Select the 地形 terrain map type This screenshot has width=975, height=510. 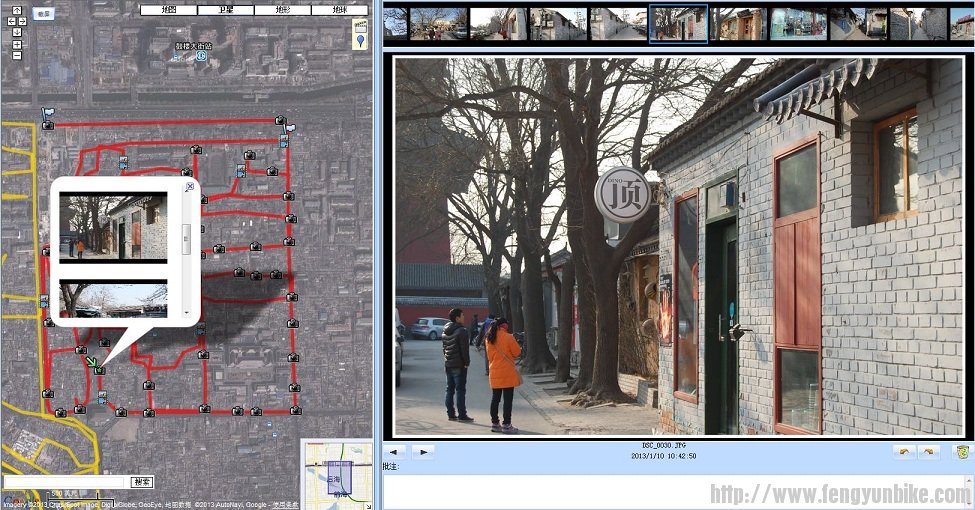[x=282, y=10]
